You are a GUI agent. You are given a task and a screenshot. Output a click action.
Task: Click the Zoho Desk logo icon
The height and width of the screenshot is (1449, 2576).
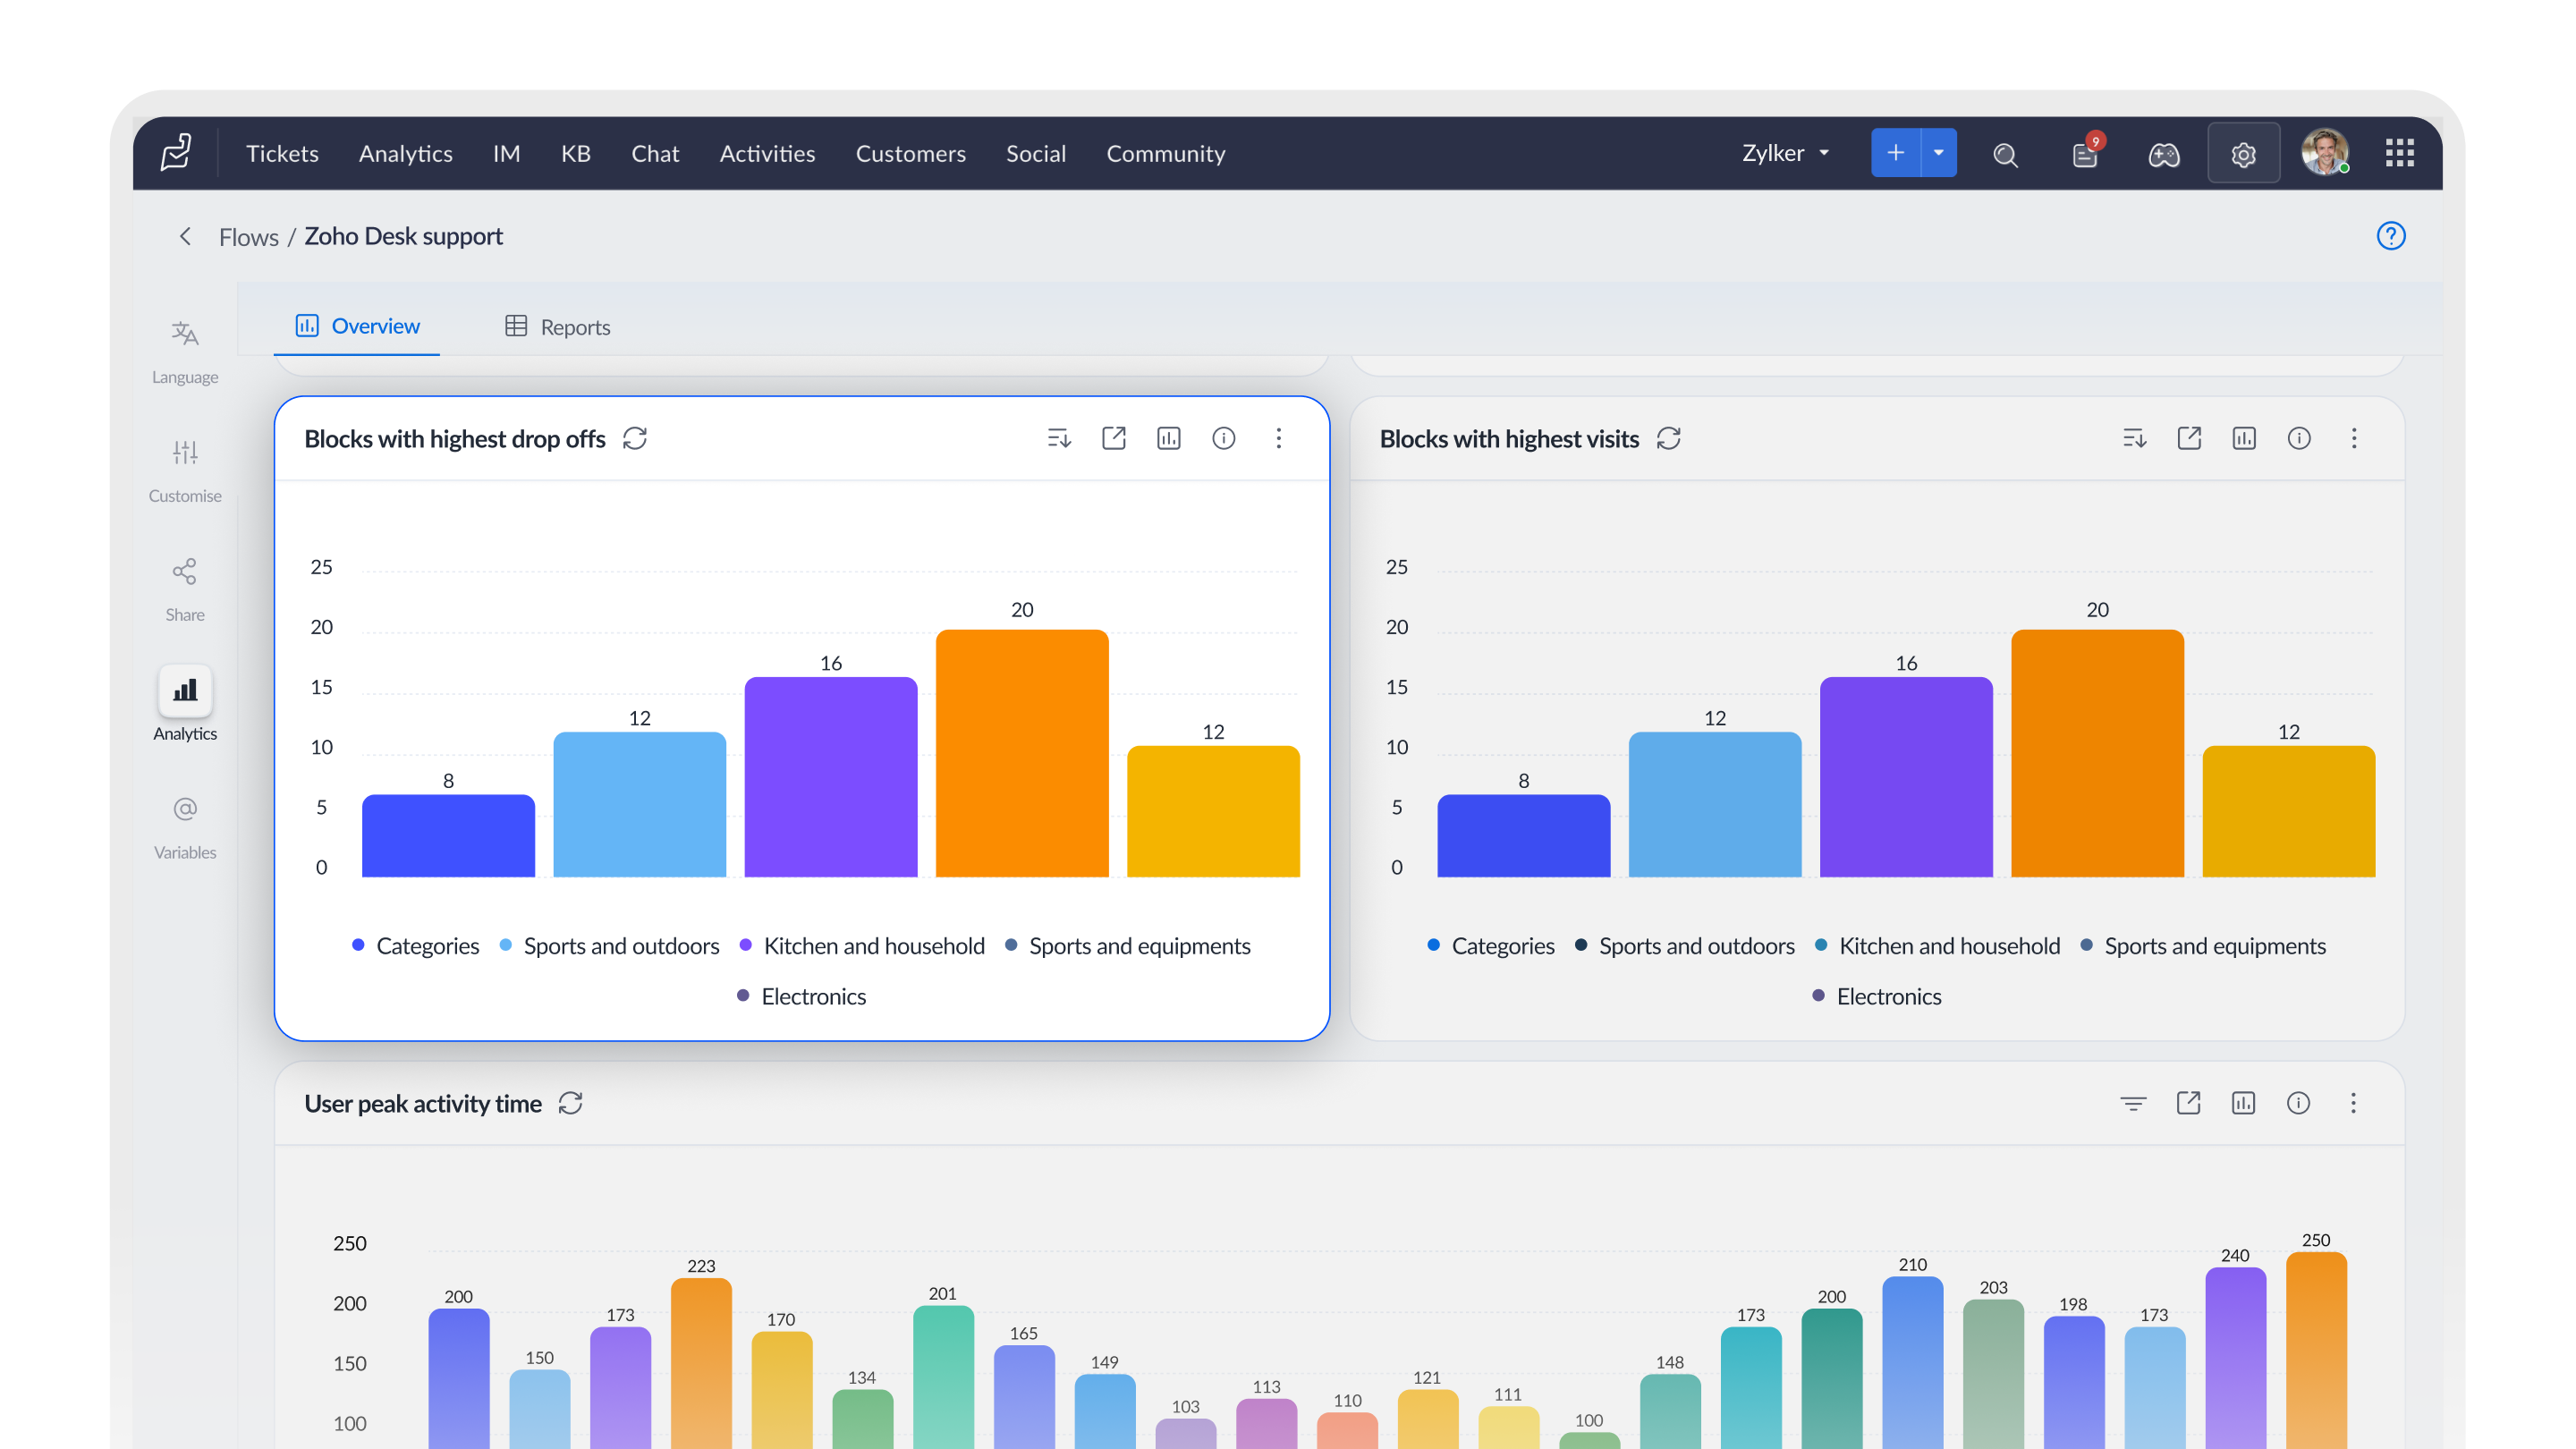[x=176, y=152]
